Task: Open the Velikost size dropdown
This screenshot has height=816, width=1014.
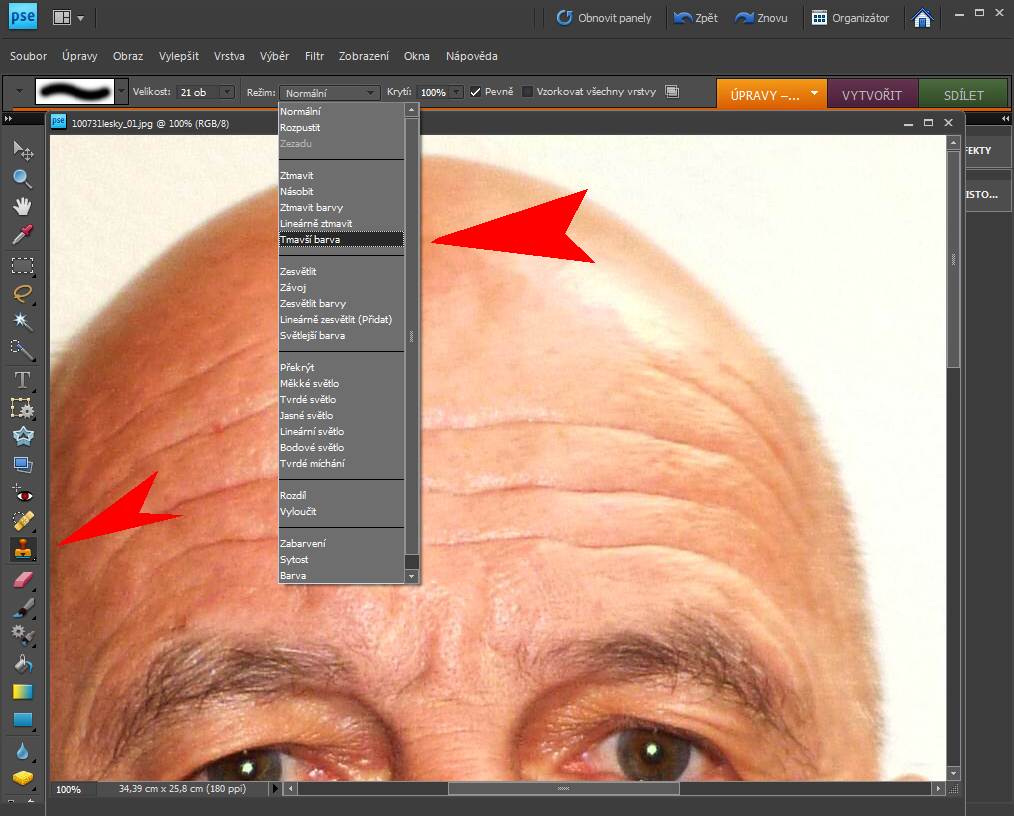Action: pos(227,92)
